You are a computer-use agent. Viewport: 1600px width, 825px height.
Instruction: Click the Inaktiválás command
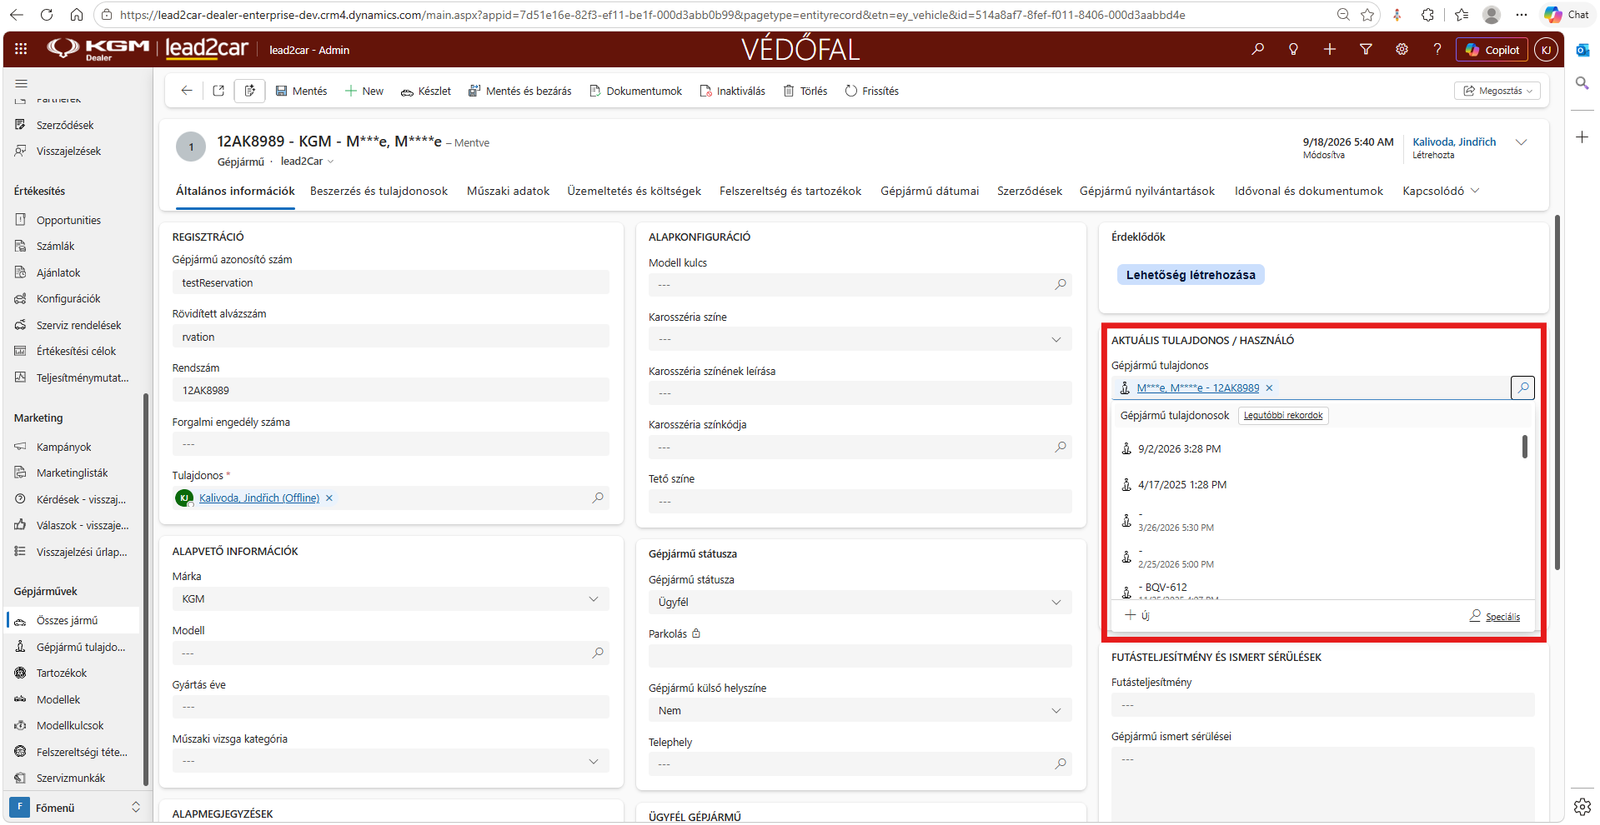pos(732,91)
